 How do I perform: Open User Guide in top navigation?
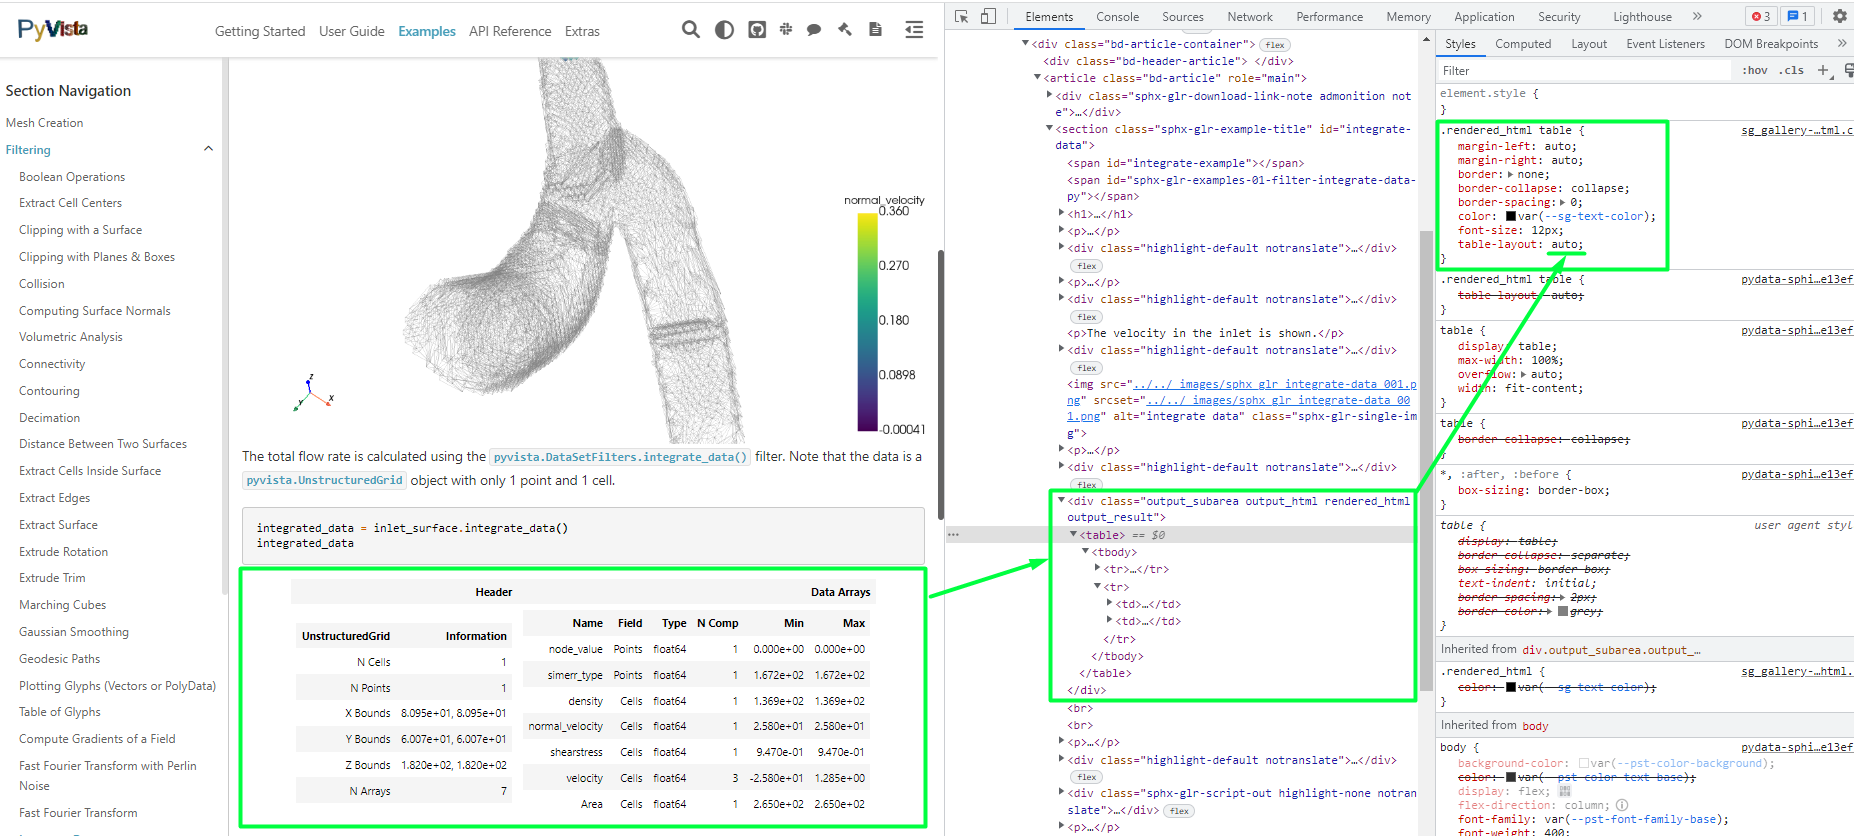click(x=352, y=31)
